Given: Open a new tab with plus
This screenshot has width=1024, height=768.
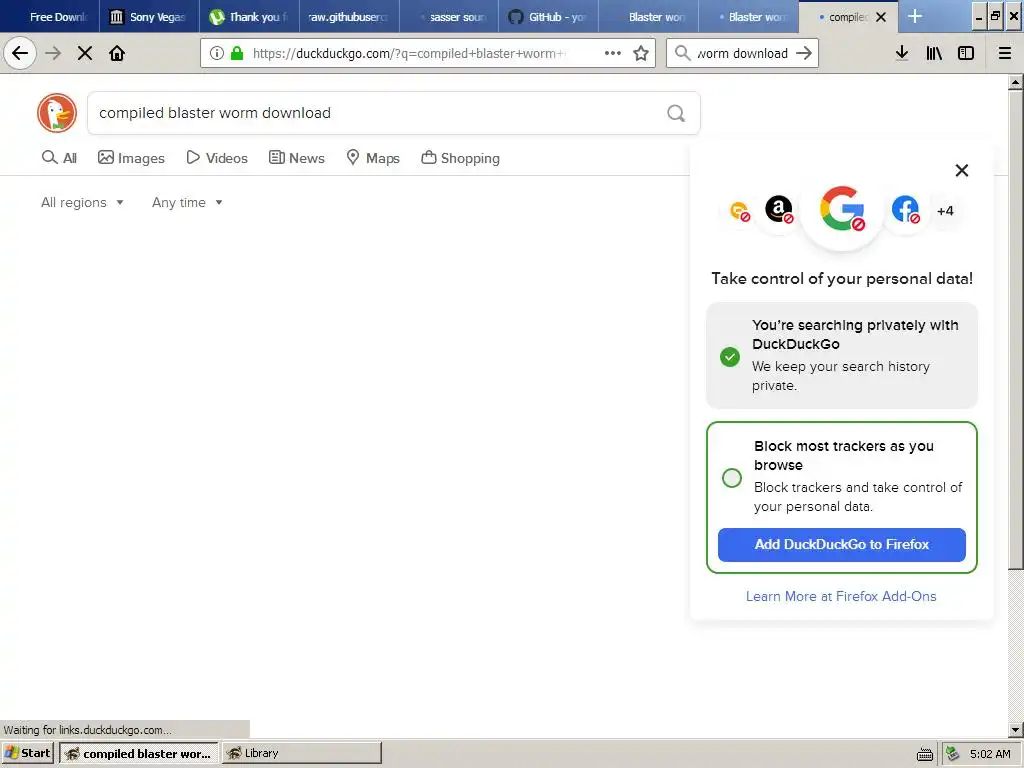Looking at the screenshot, I should click(915, 16).
